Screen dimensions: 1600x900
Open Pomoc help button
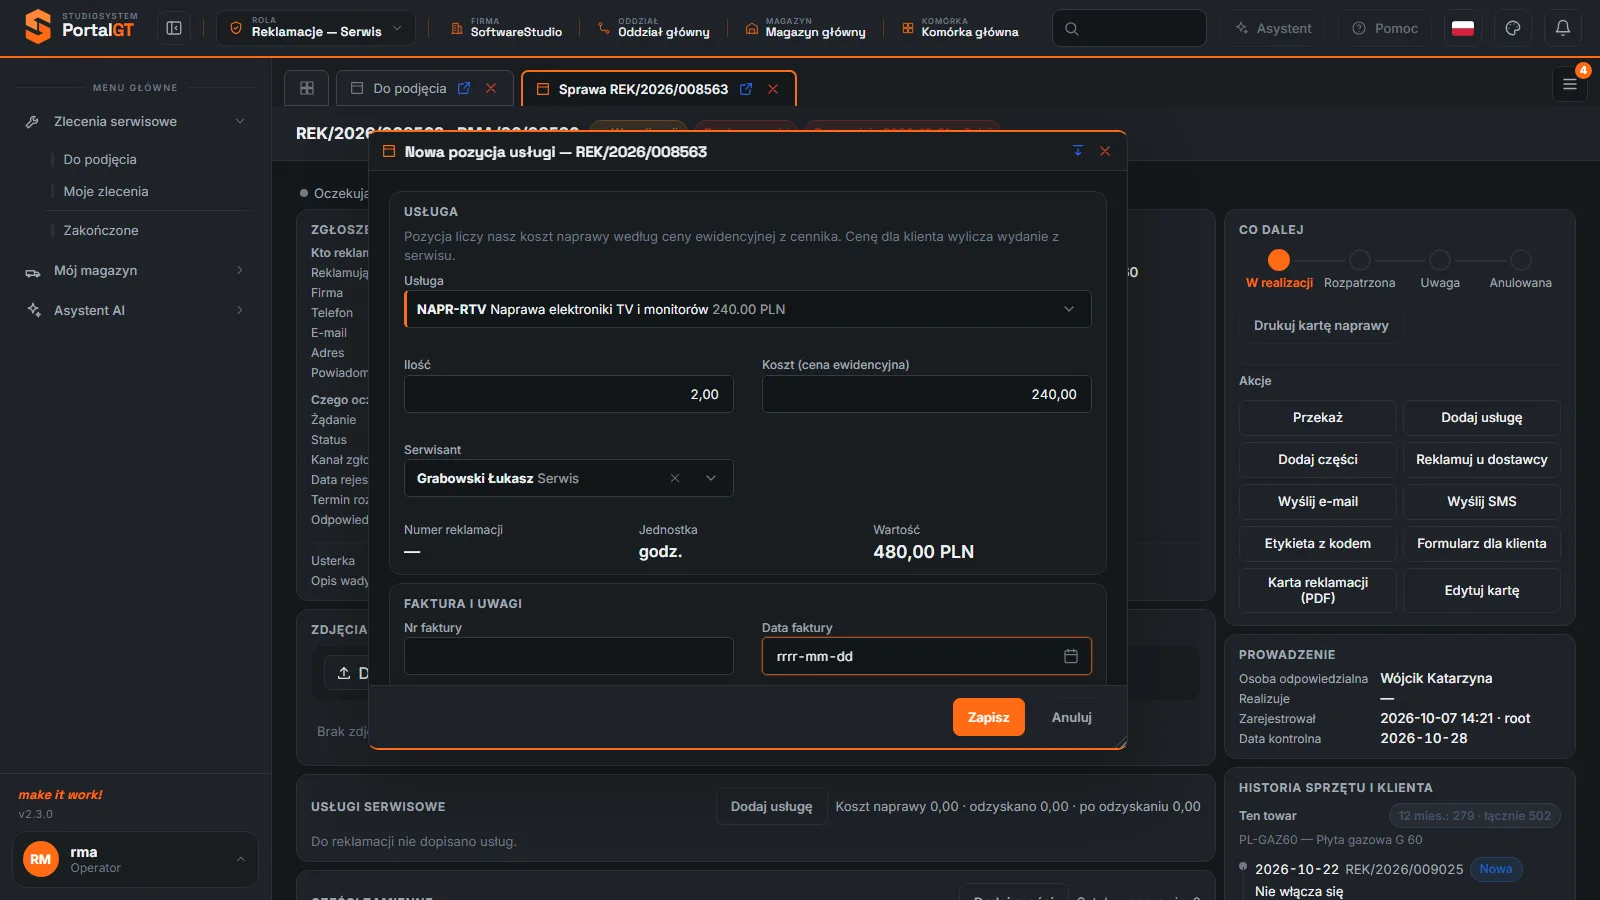tap(1385, 28)
